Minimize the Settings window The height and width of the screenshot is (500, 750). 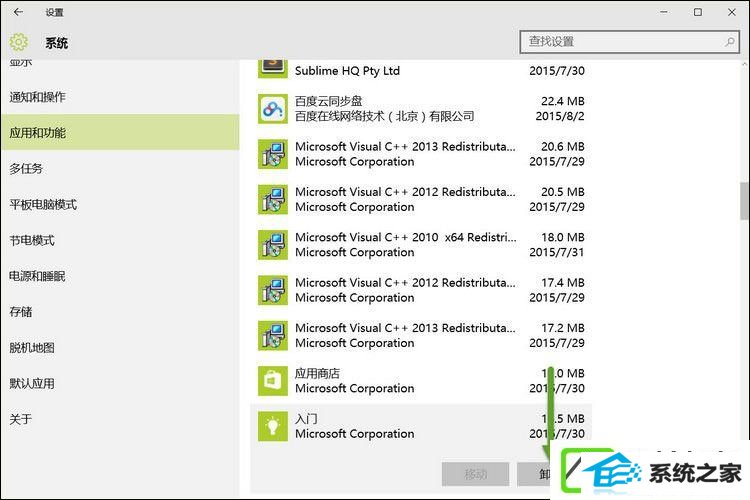[664, 12]
